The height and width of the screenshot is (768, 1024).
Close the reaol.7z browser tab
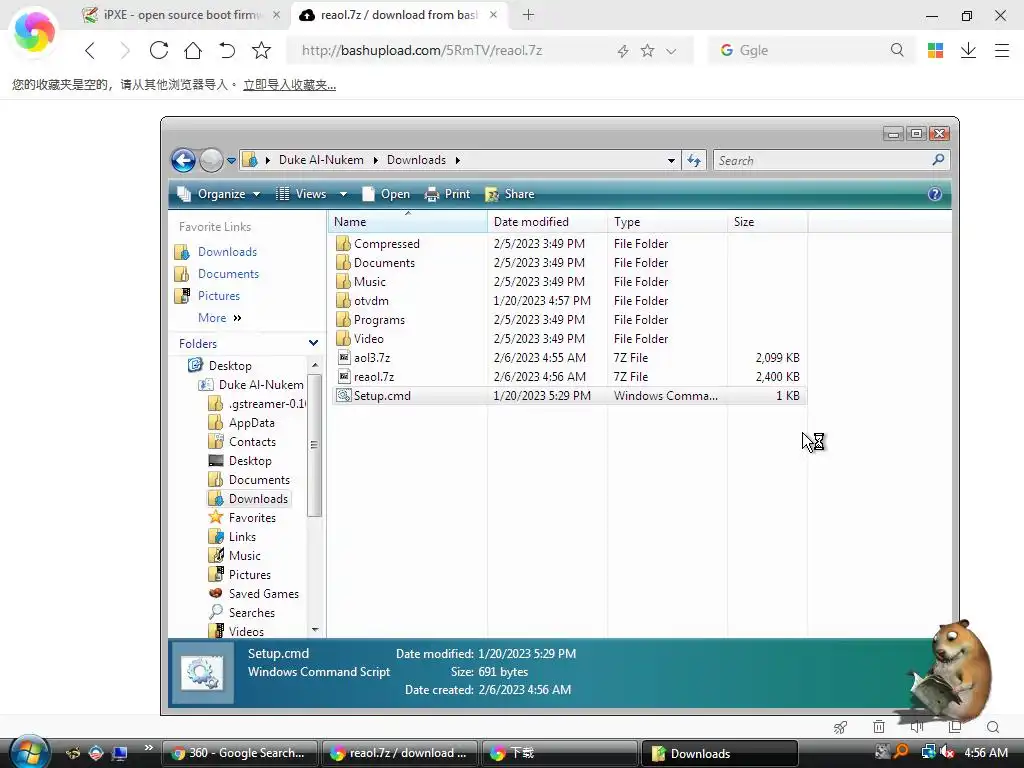pos(494,14)
